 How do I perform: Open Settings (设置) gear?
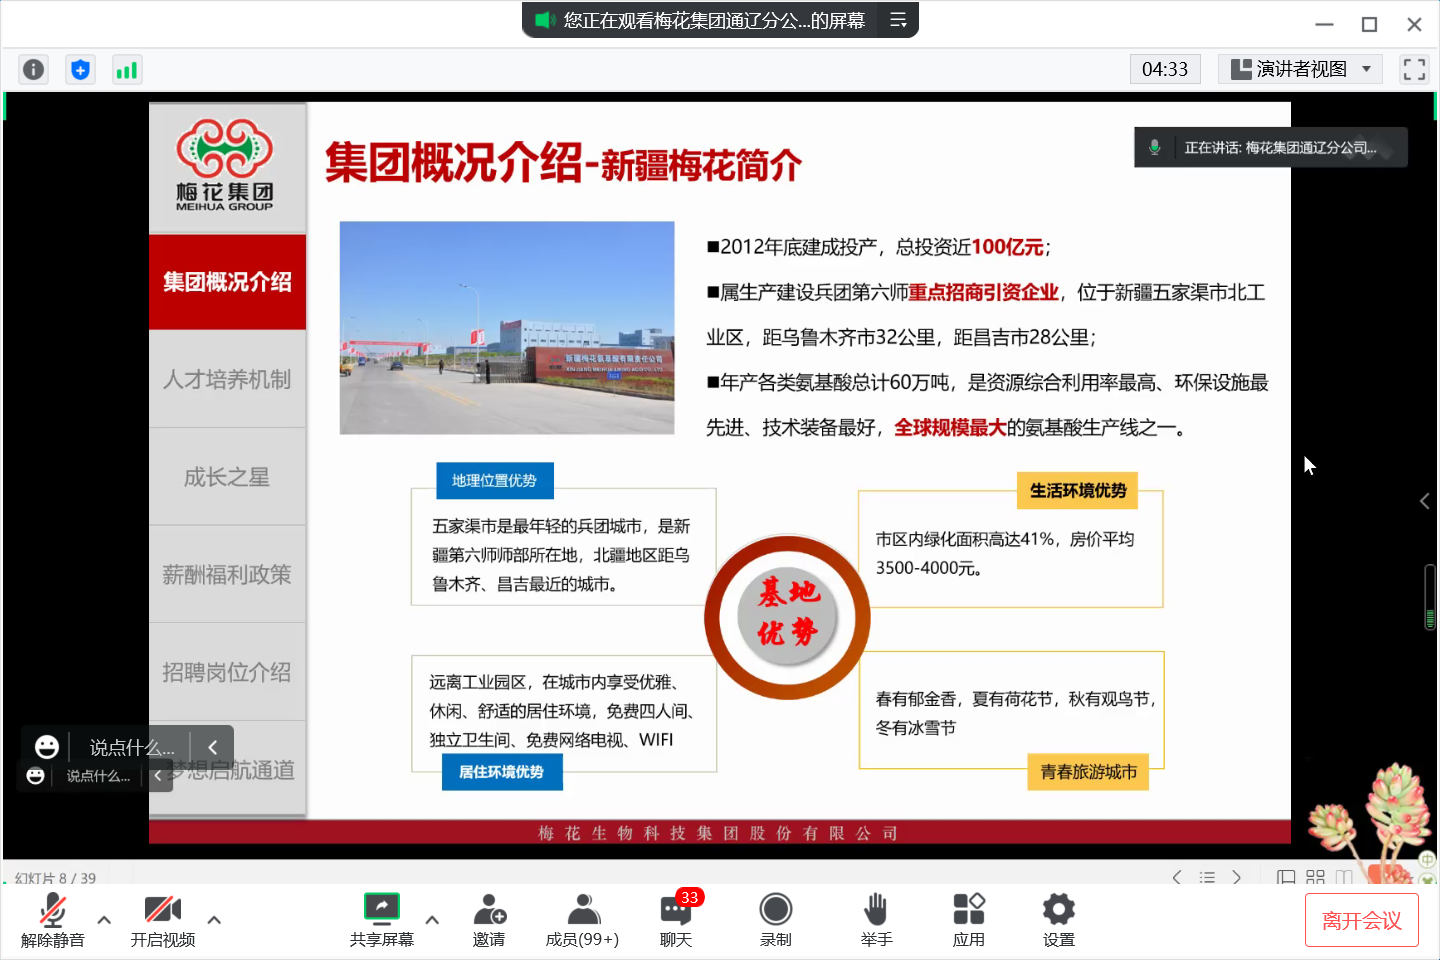1058,919
